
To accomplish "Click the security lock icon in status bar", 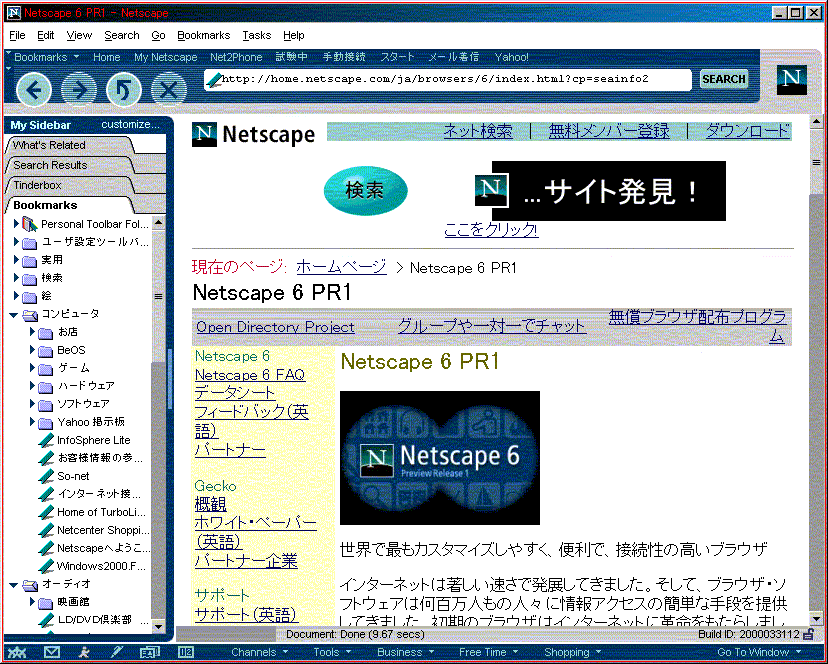I will [808, 634].
